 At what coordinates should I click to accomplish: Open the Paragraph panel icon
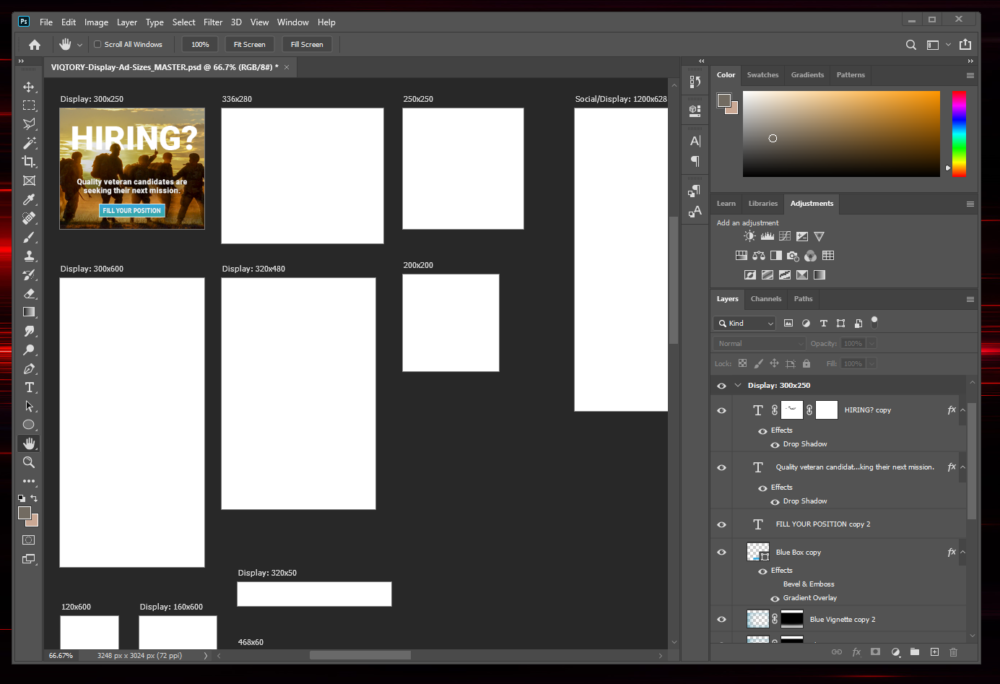pyautogui.click(x=695, y=161)
